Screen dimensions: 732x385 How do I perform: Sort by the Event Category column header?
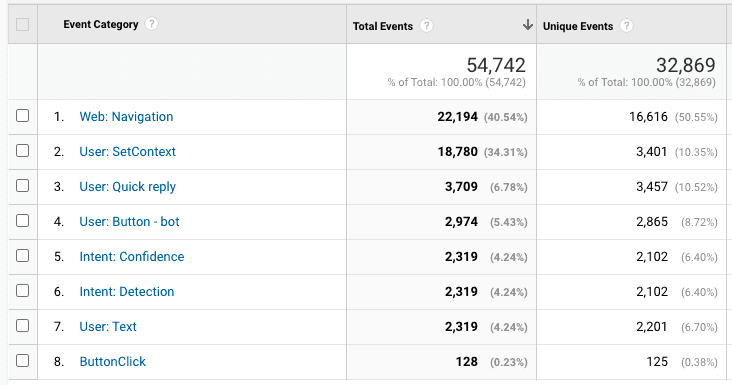click(x=101, y=24)
